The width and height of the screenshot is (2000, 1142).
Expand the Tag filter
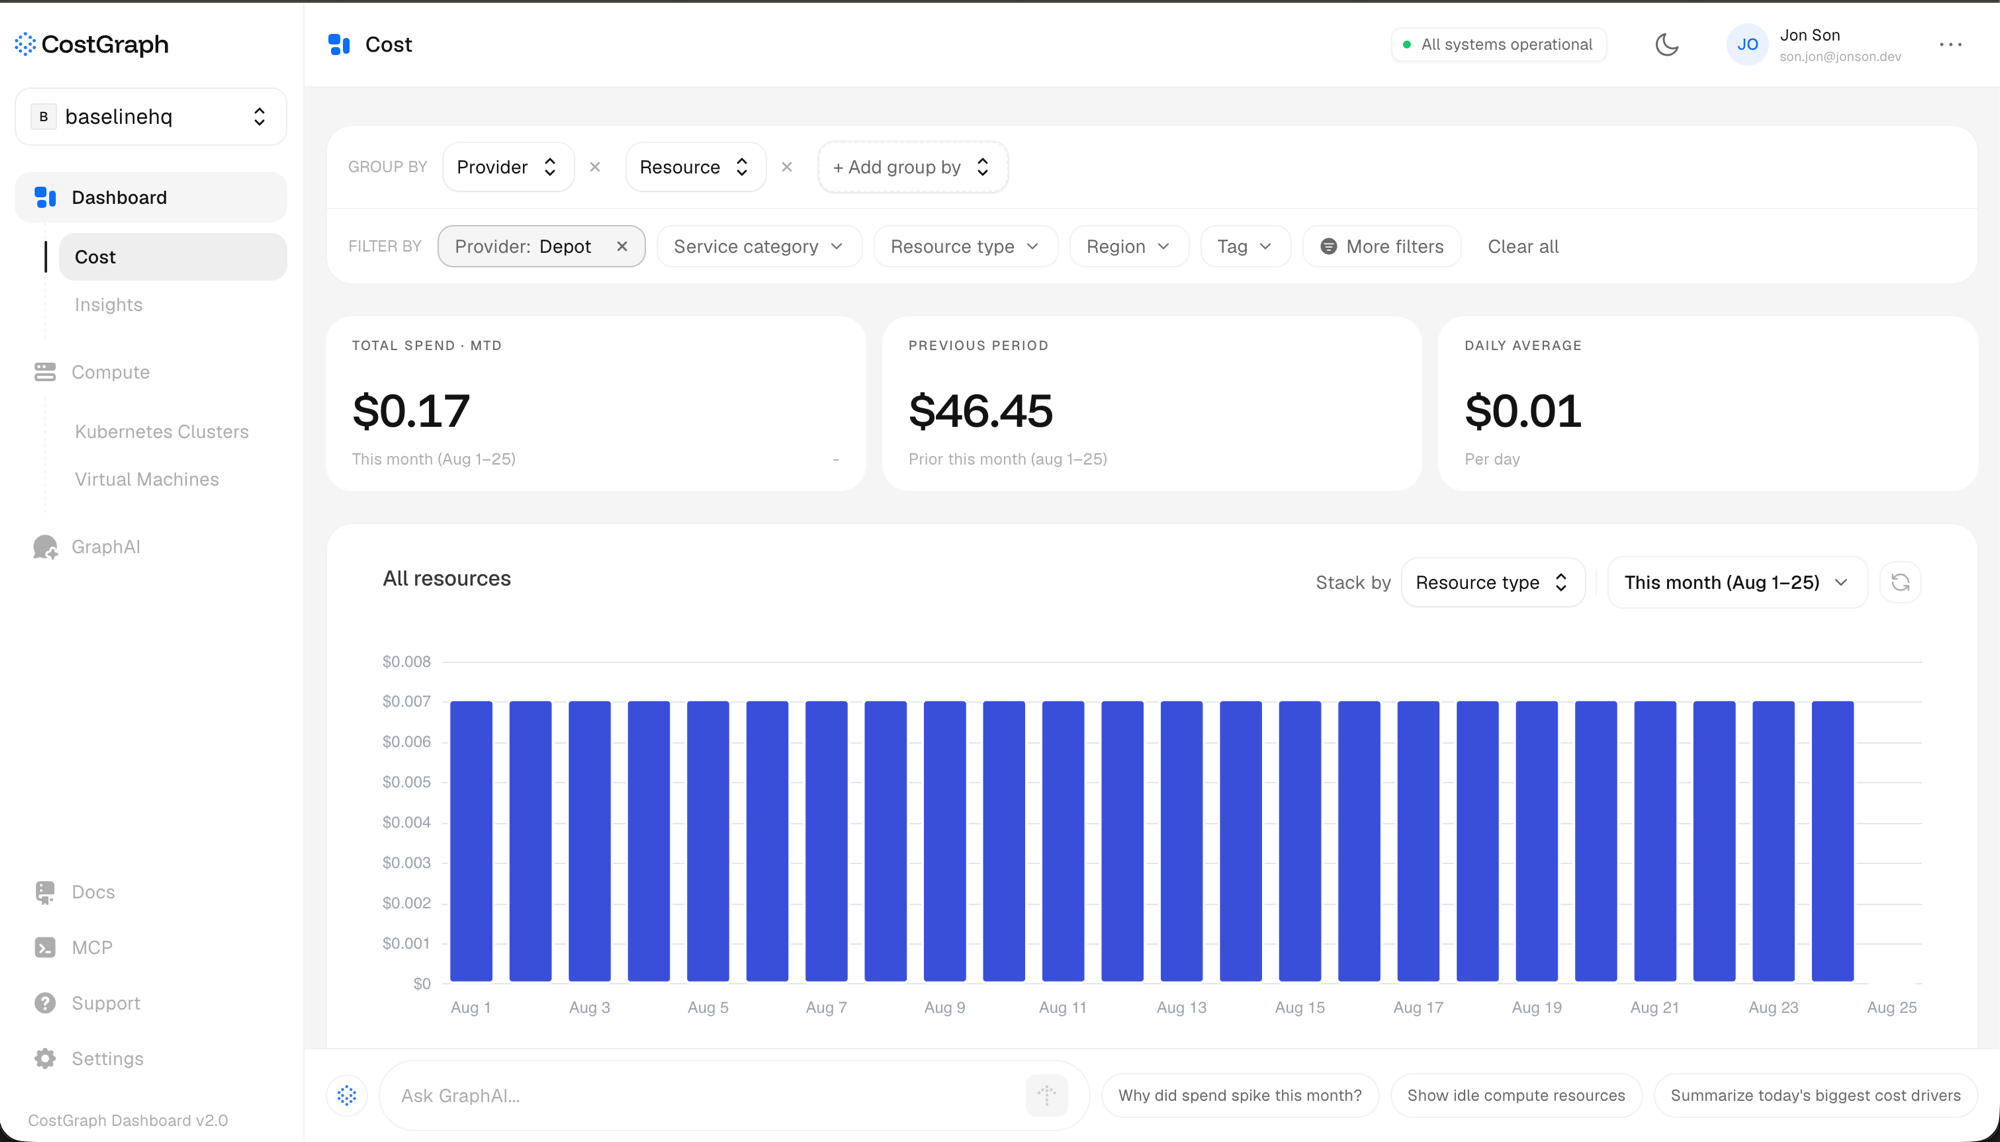[x=1245, y=246]
